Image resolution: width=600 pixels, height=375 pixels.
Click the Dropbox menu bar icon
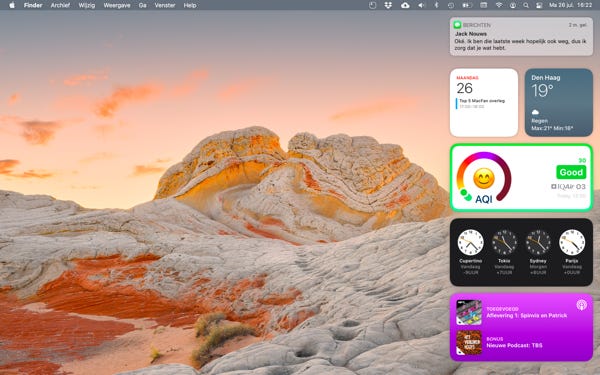[x=388, y=5]
